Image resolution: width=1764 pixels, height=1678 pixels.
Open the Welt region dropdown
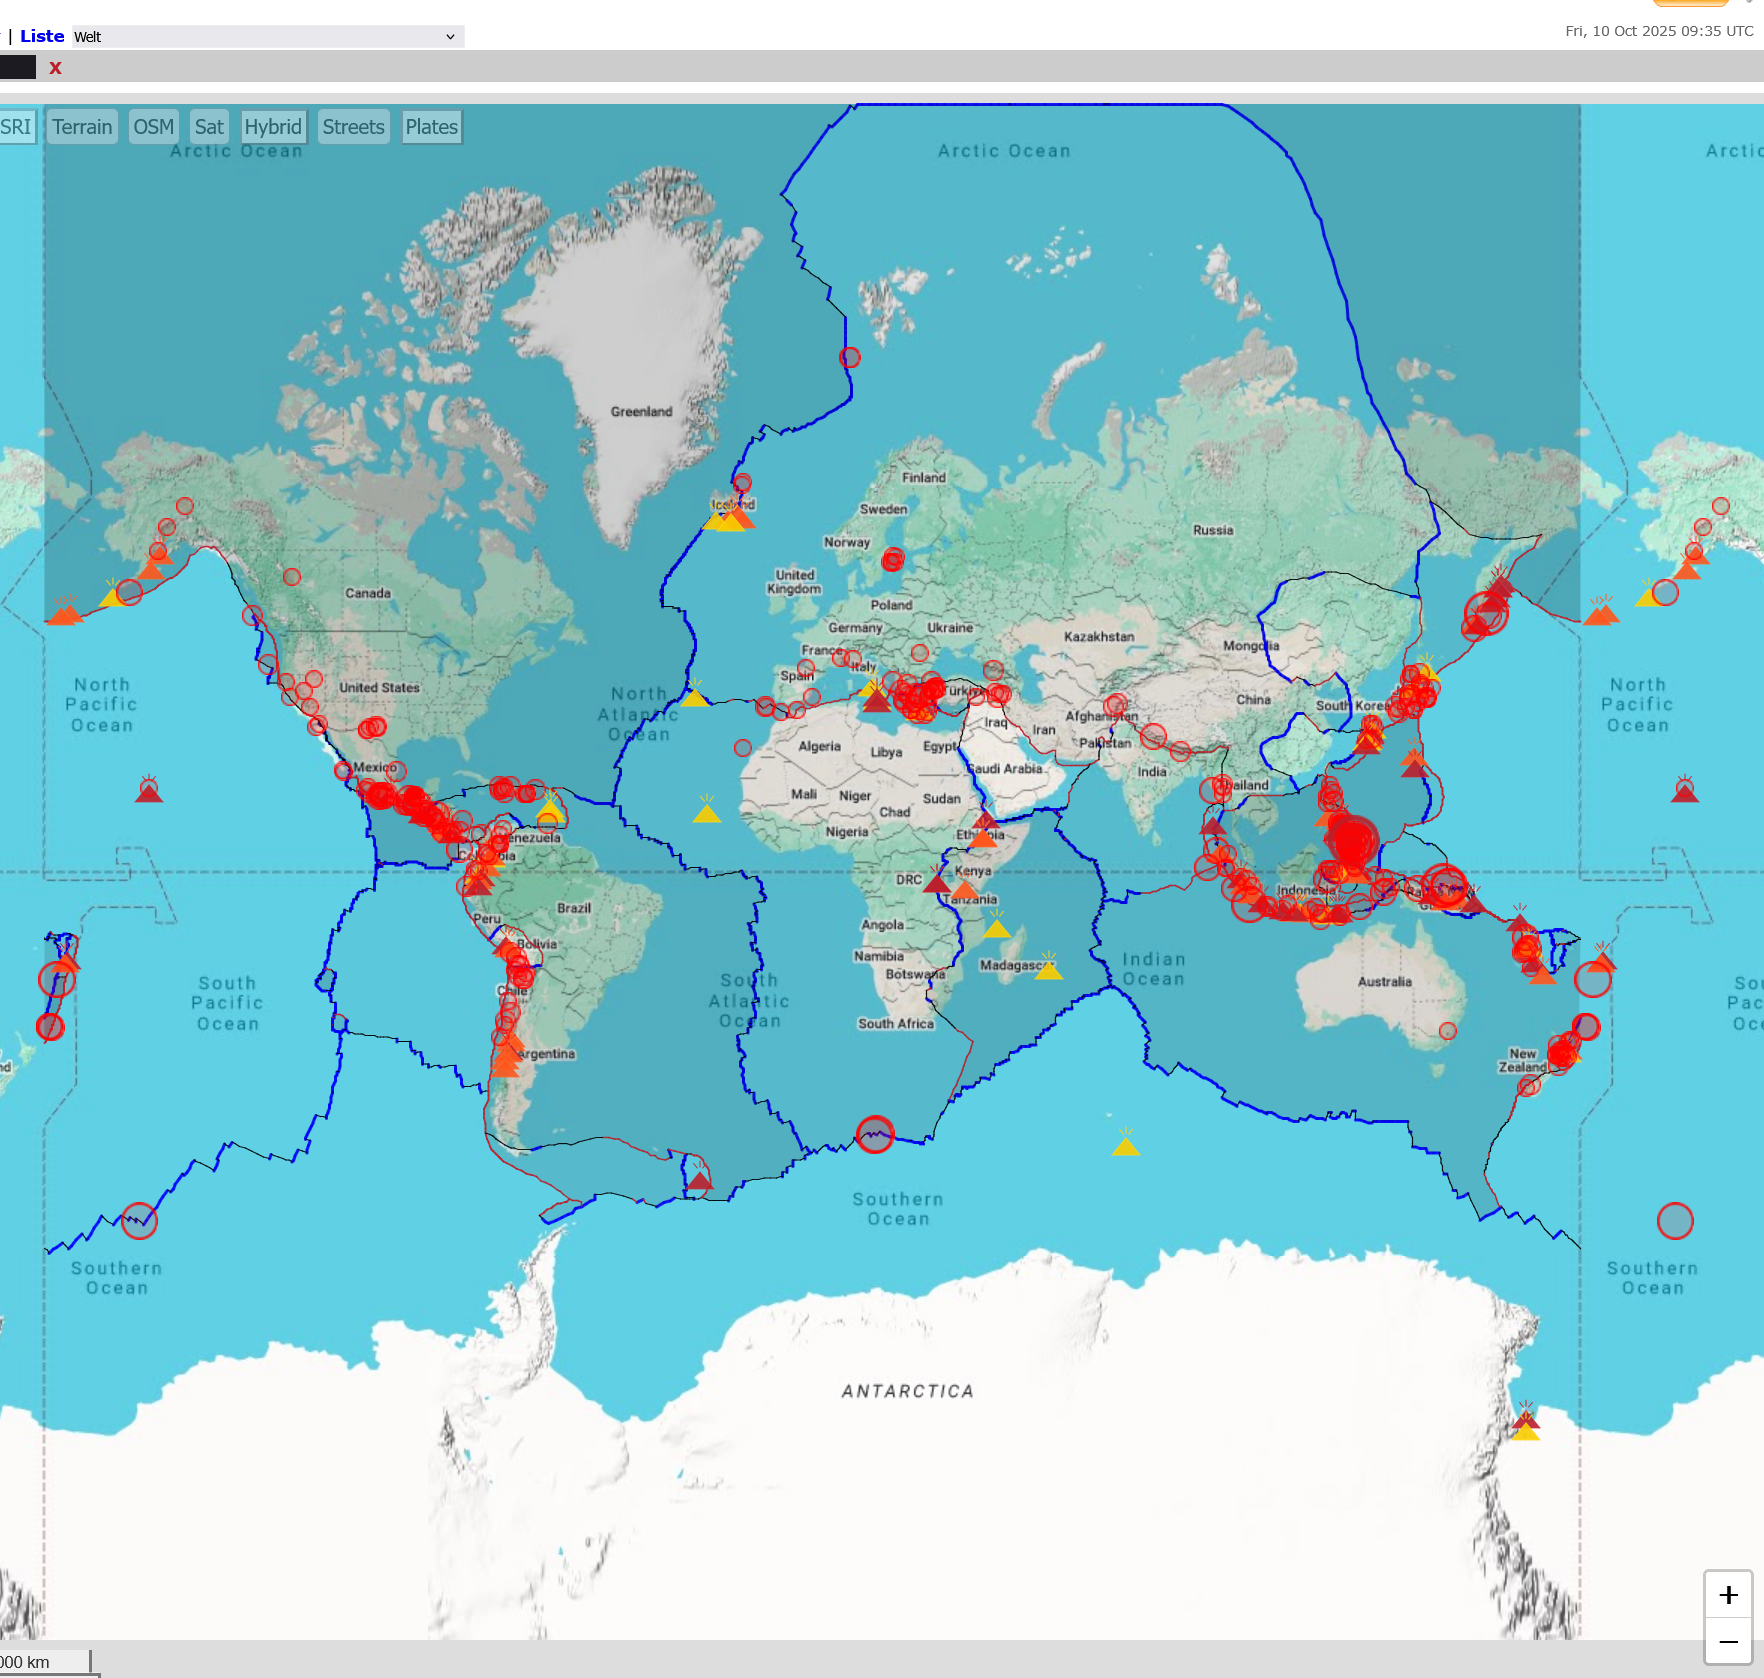267,37
